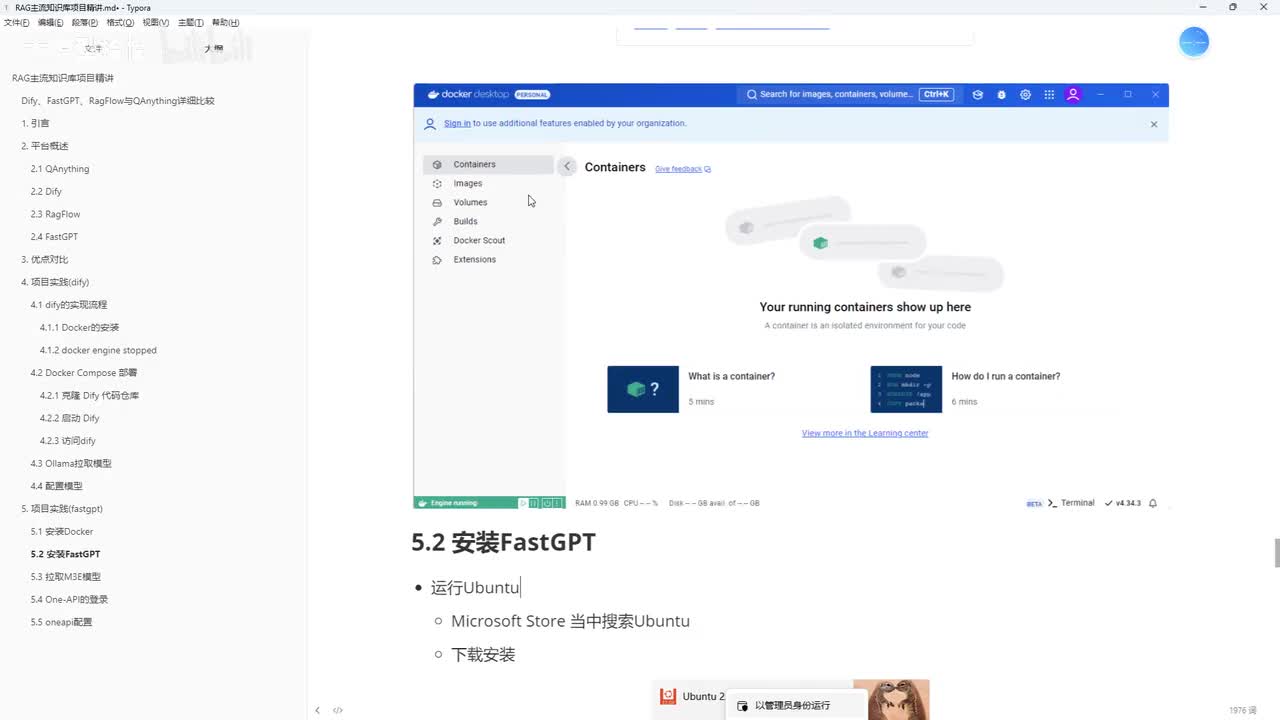Select outline entry 5.1 安装Docker
The width and height of the screenshot is (1280, 720).
(x=61, y=531)
